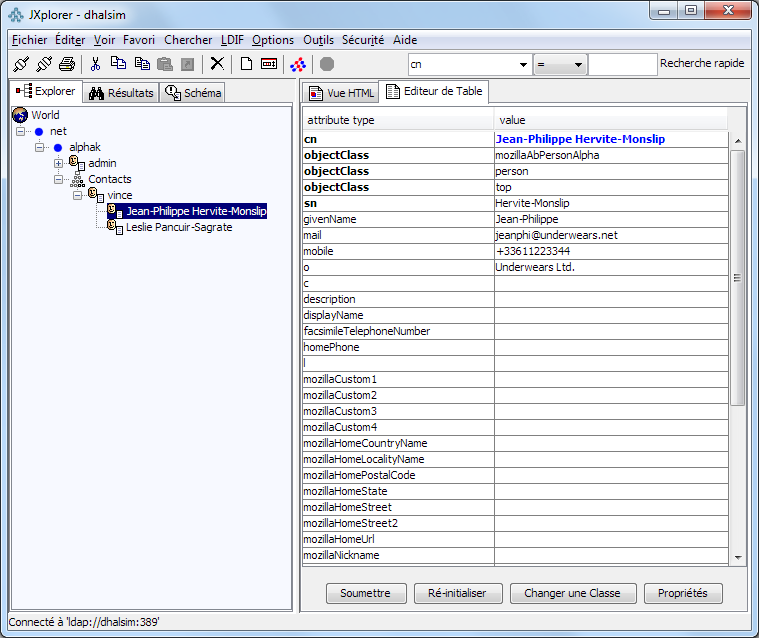Open the equals operator dropdown

click(x=578, y=65)
